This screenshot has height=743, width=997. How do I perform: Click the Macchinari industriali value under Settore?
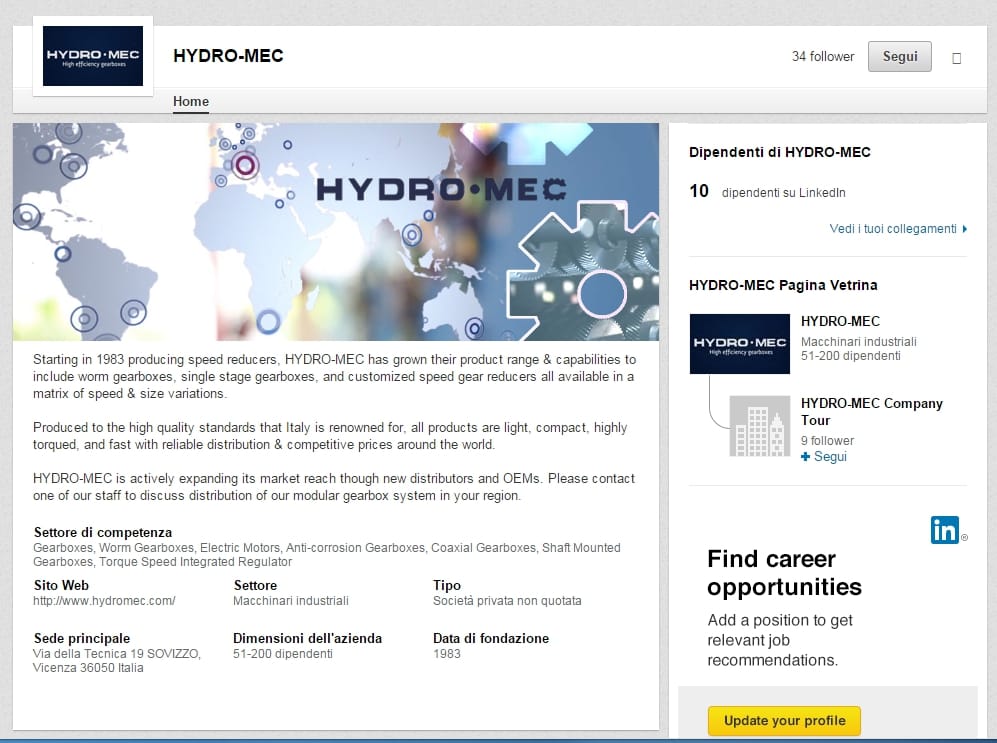coord(291,601)
